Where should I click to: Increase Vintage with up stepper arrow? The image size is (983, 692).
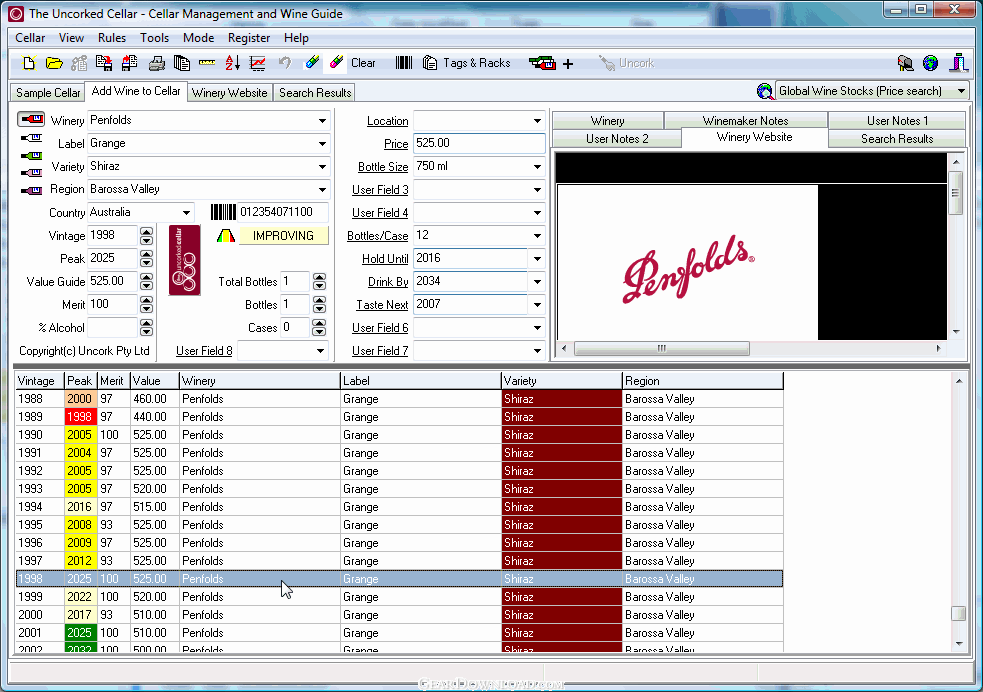point(146,232)
